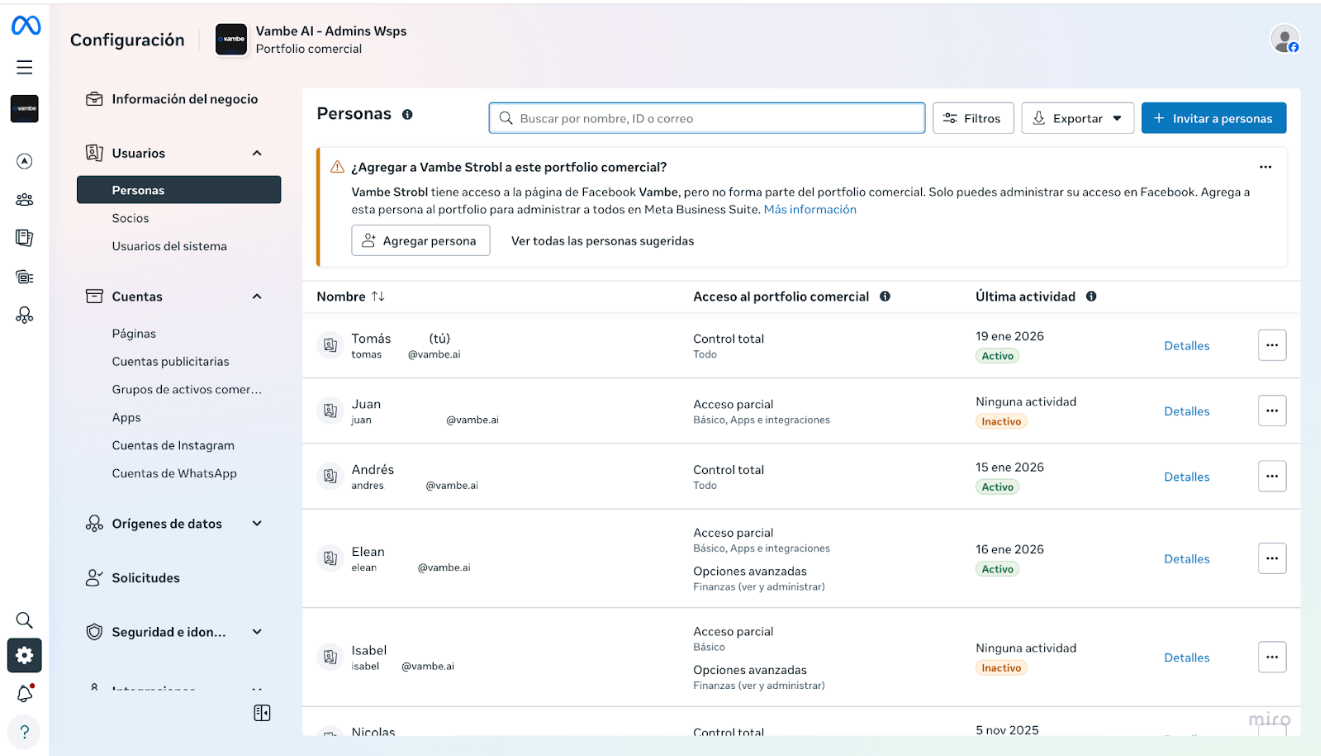Open the Exportar dropdown

1077,118
